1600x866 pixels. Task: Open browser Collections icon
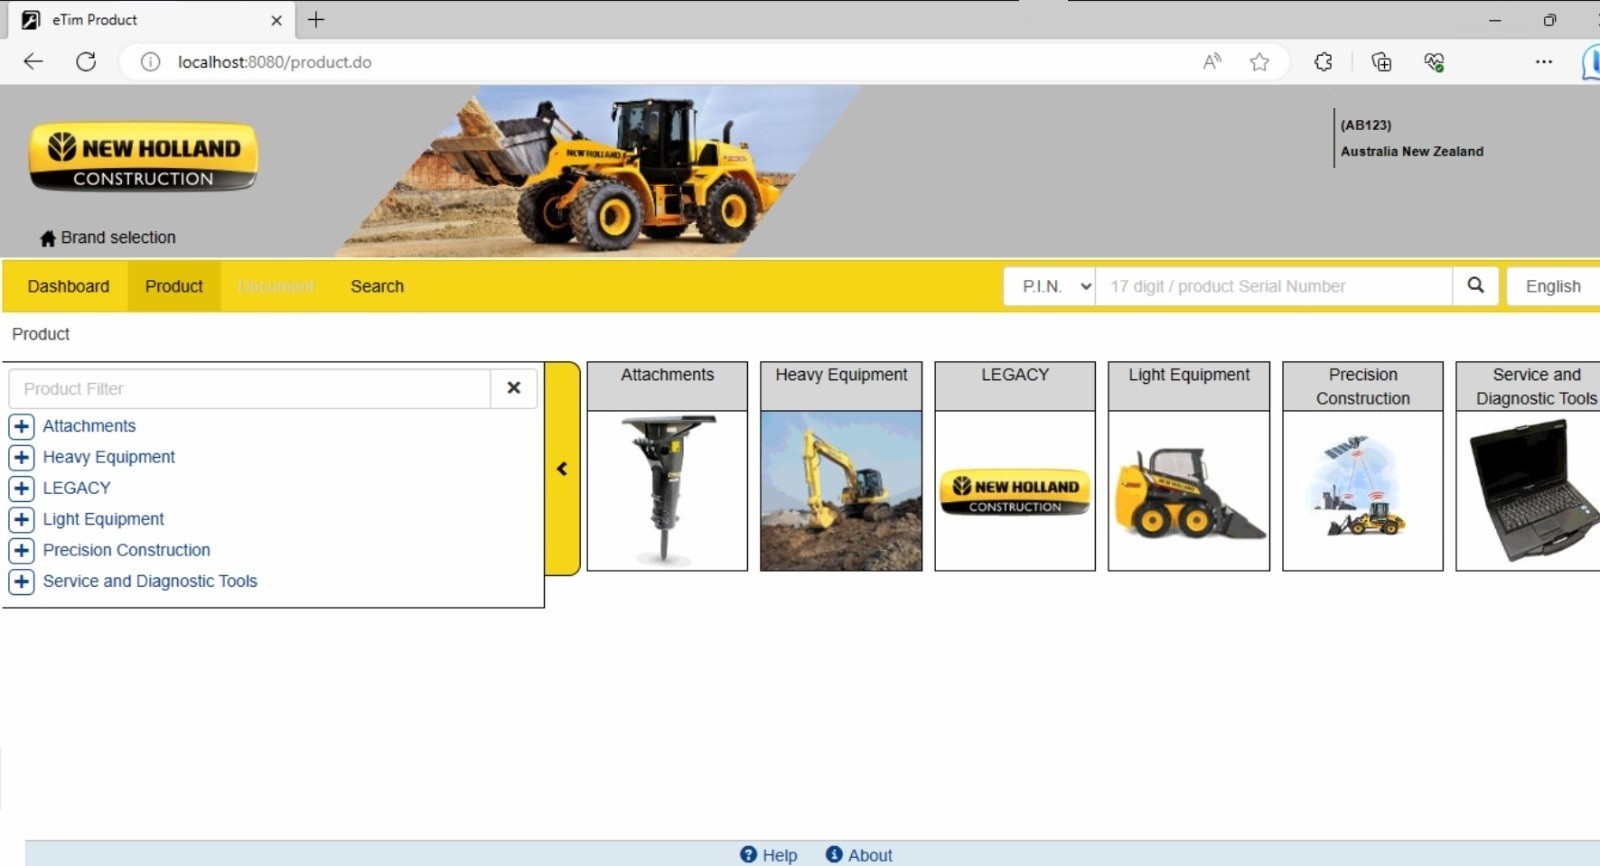coord(1381,62)
